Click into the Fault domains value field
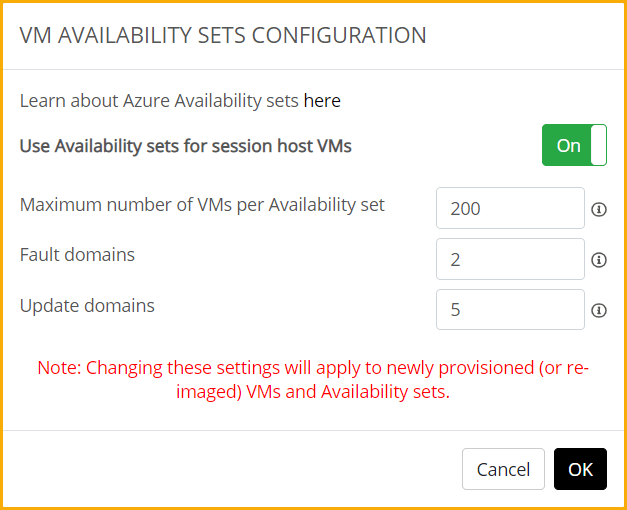 (x=510, y=259)
